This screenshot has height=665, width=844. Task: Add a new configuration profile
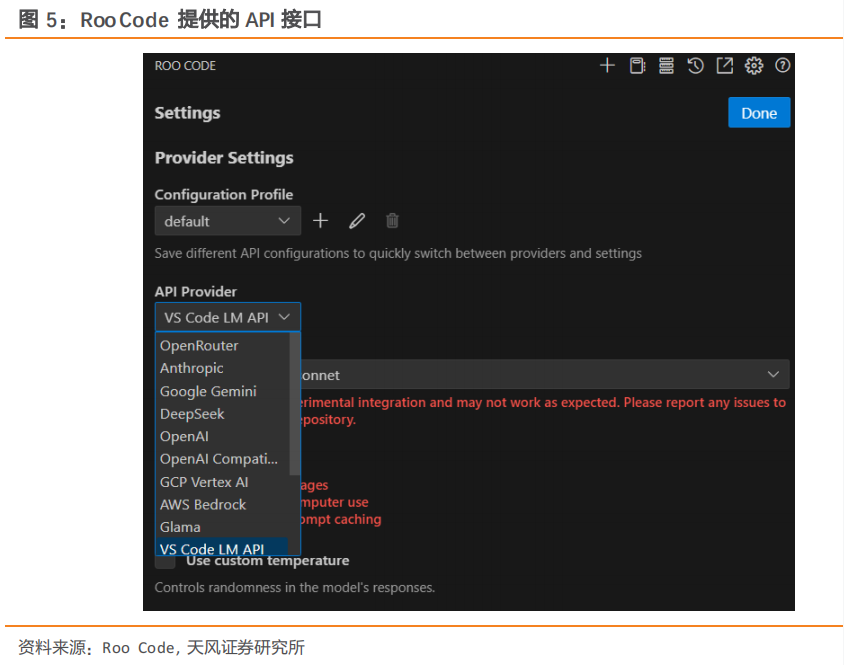pos(320,221)
